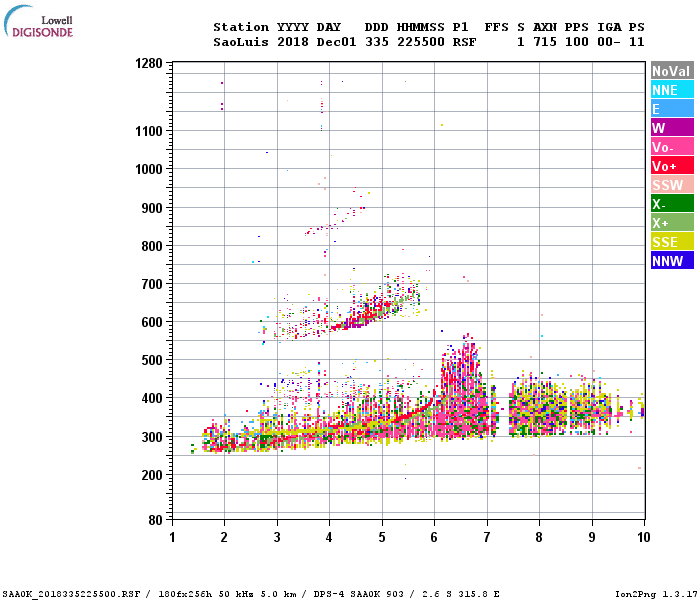Screen dimensions: 700x600
Task: Click the x-axis label 8
Action: (x=539, y=537)
